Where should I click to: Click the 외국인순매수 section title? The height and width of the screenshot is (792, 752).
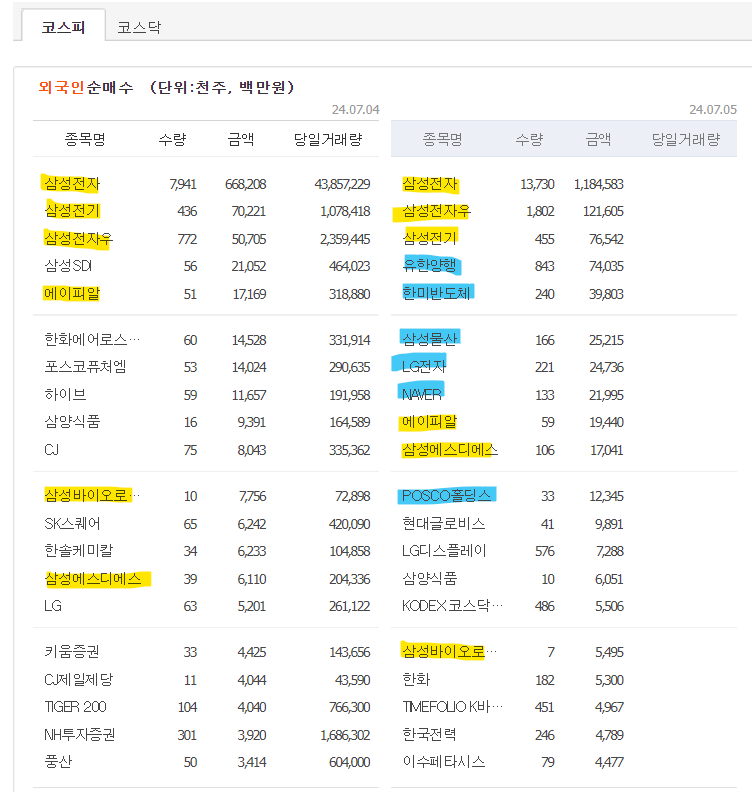click(x=86, y=87)
